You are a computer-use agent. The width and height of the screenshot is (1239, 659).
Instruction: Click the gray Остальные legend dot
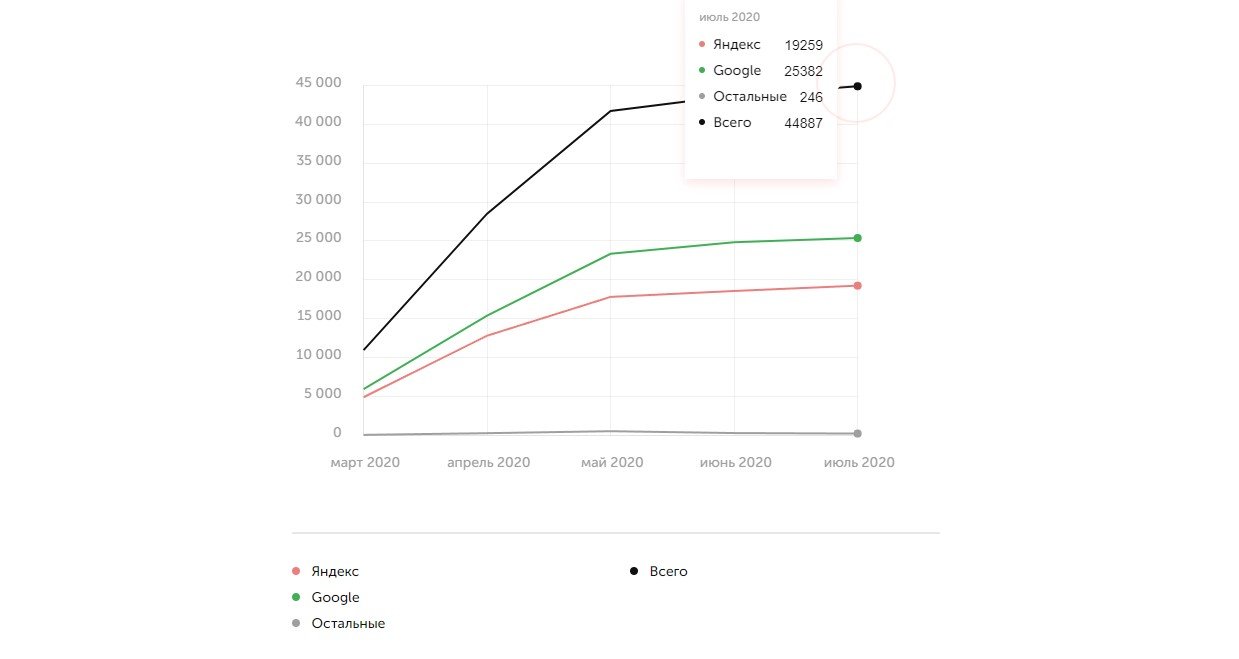click(296, 623)
